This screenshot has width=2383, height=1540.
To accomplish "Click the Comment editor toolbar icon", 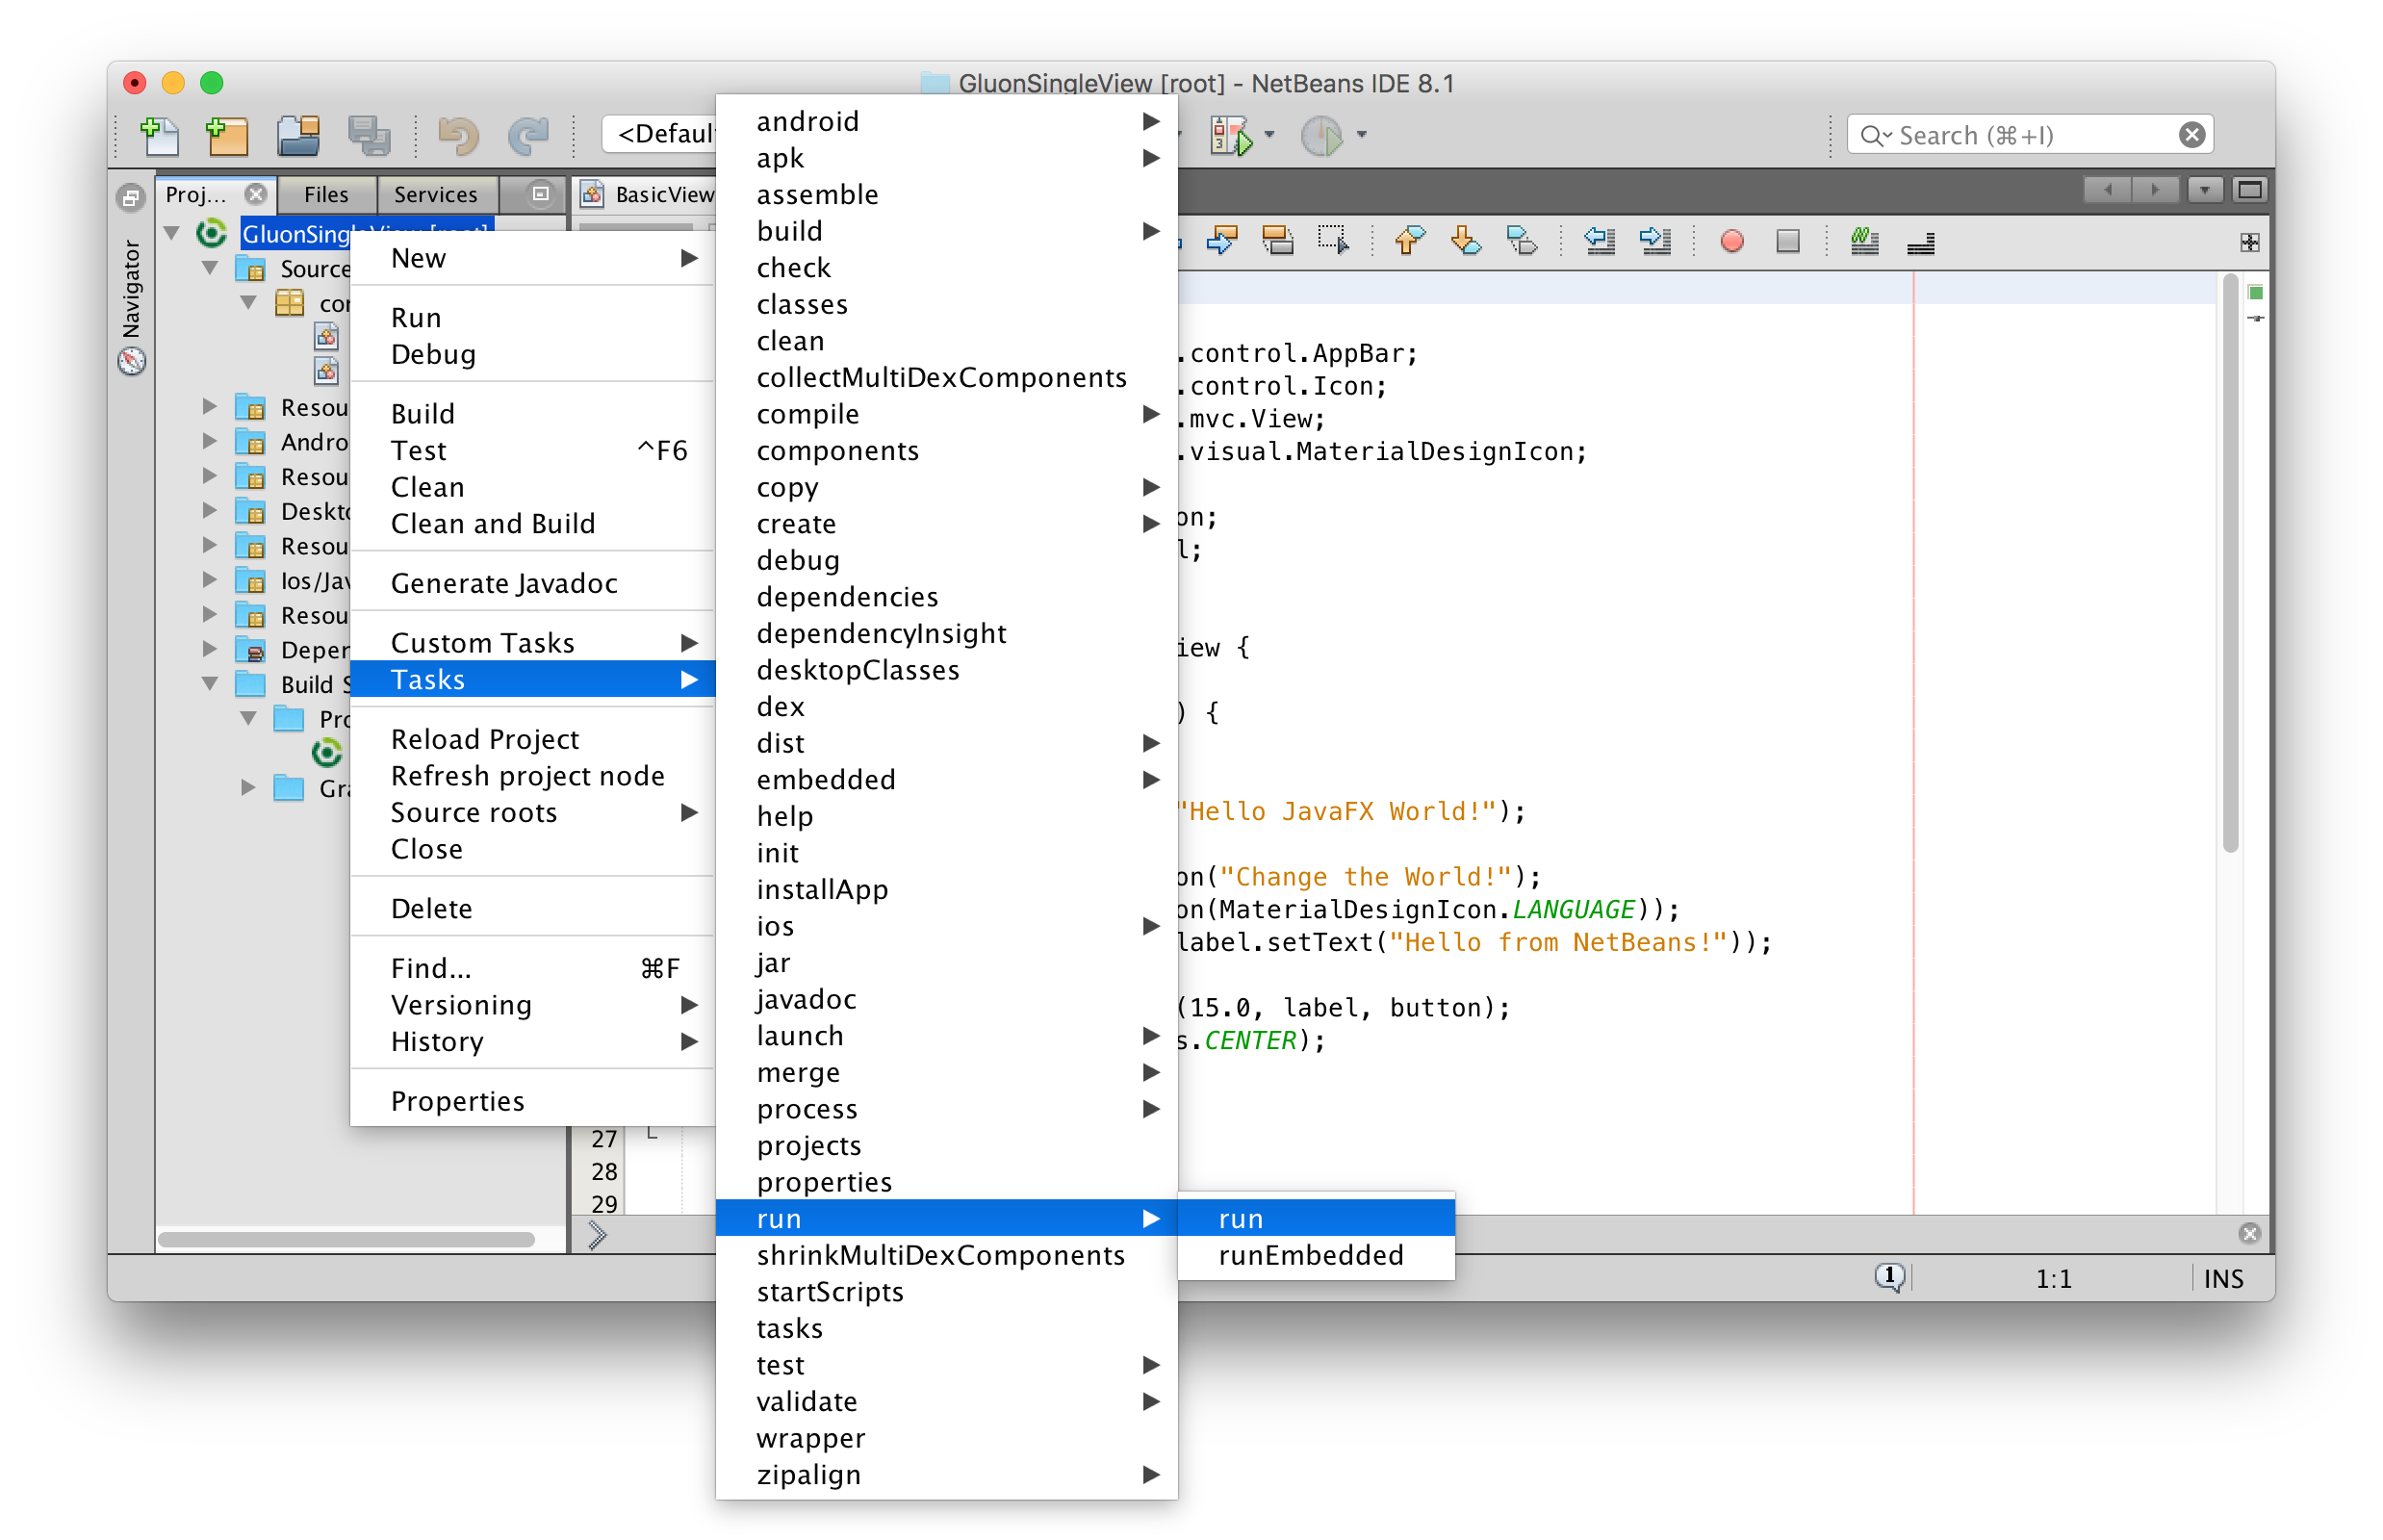I will [1864, 241].
